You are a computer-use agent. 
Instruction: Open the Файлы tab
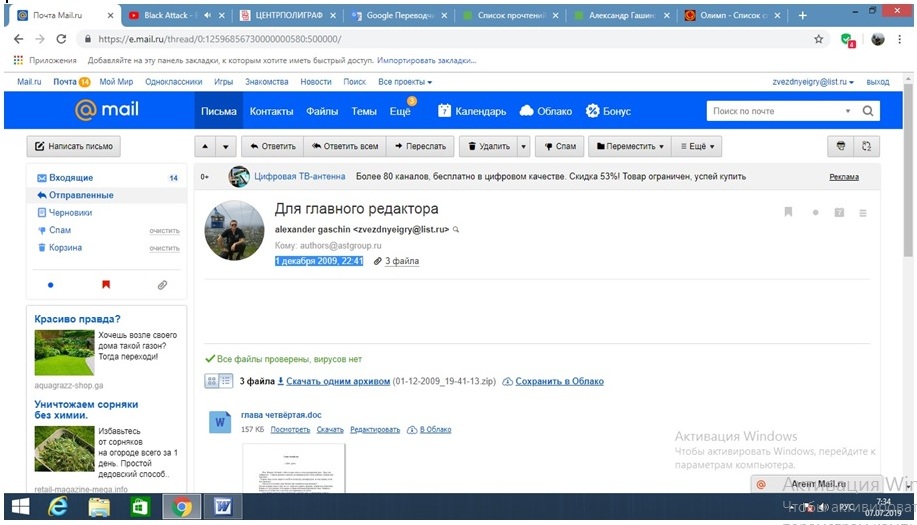[322, 111]
